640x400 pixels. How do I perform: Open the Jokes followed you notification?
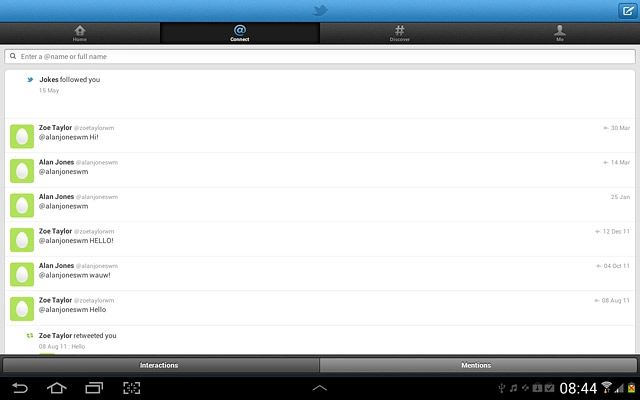320,94
